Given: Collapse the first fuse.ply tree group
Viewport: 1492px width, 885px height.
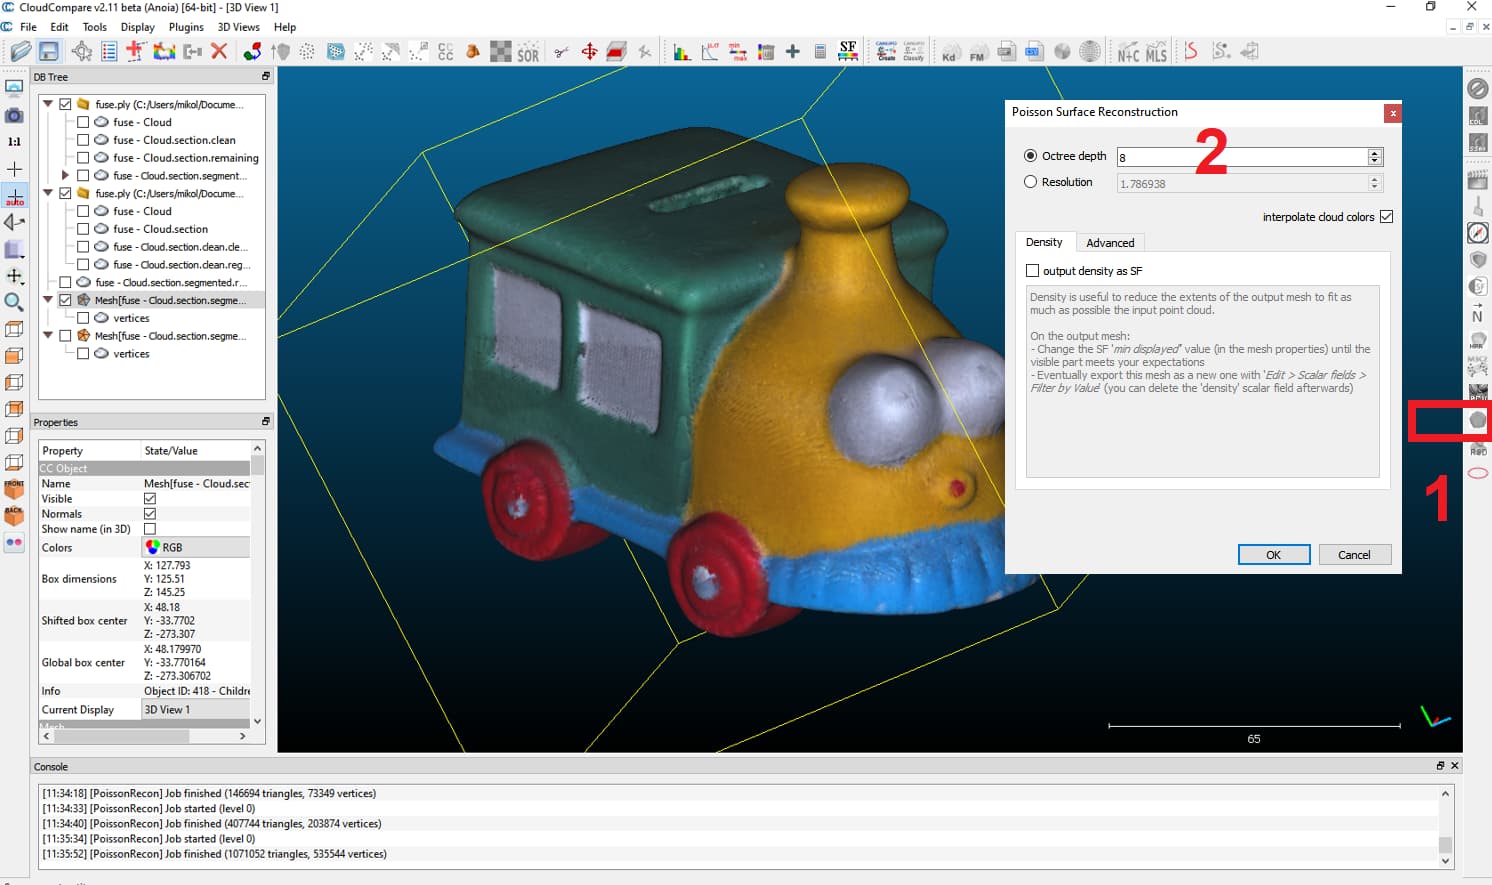Looking at the screenshot, I should [48, 104].
